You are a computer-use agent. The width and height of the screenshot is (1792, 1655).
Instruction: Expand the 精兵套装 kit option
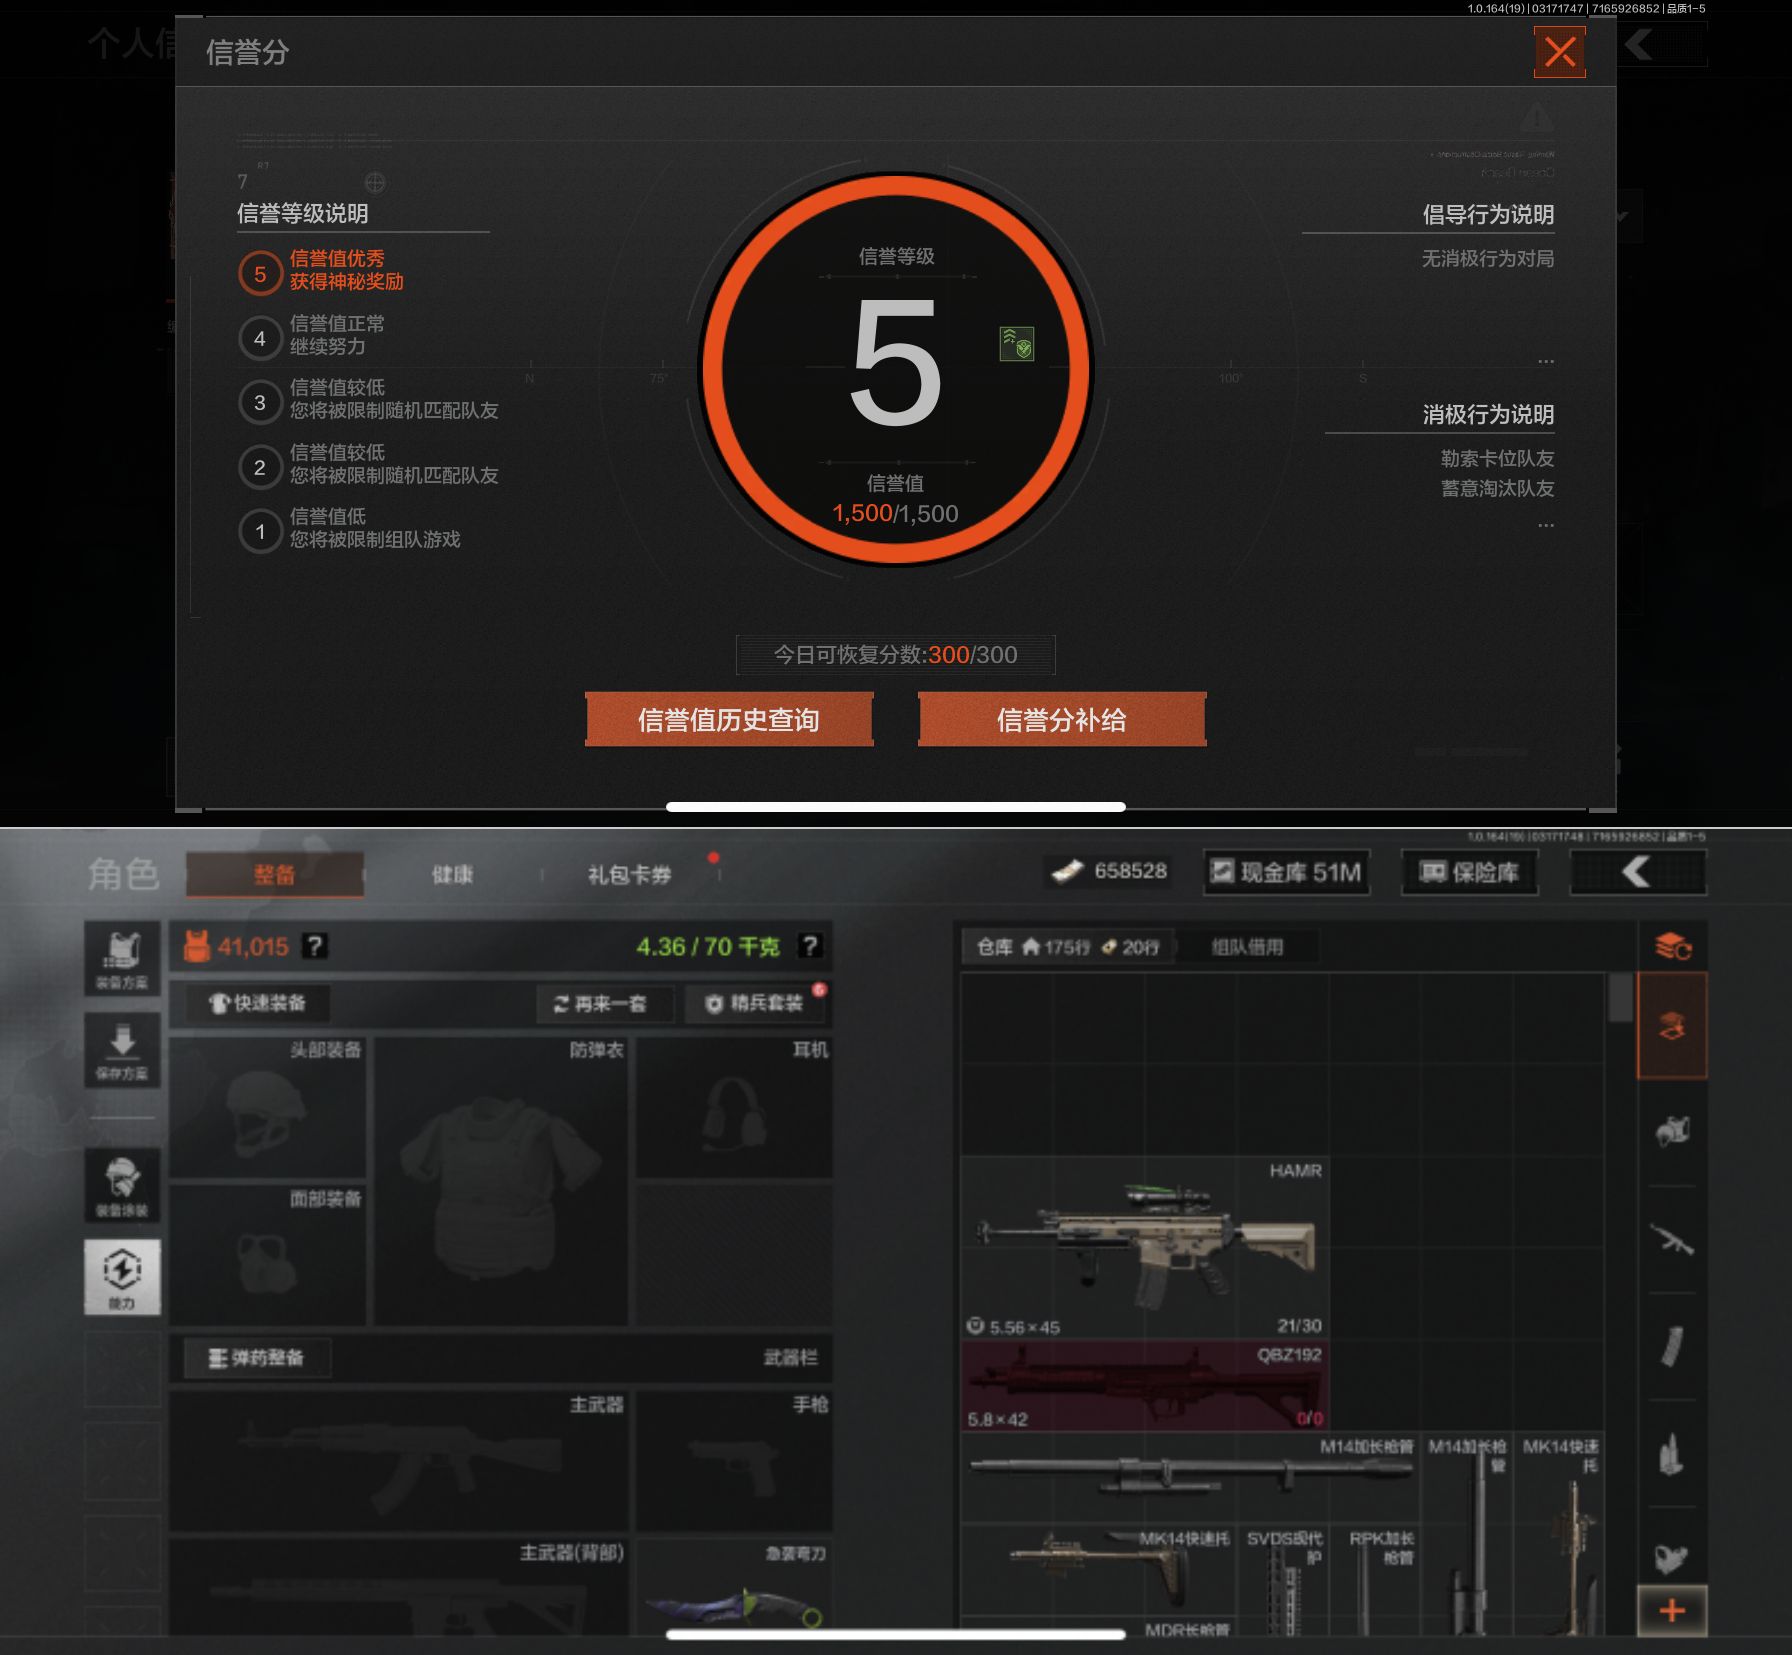[756, 1003]
